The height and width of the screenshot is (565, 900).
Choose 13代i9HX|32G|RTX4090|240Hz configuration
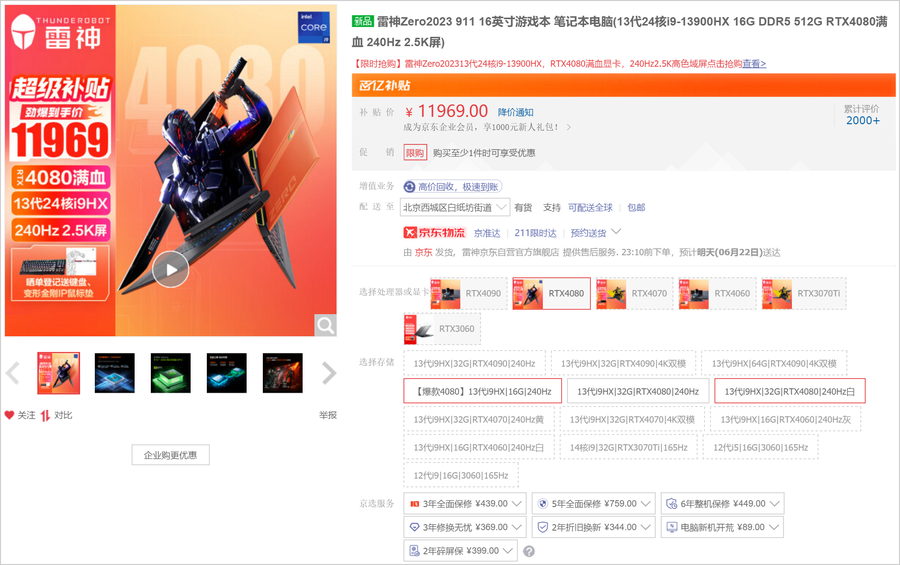tap(475, 363)
